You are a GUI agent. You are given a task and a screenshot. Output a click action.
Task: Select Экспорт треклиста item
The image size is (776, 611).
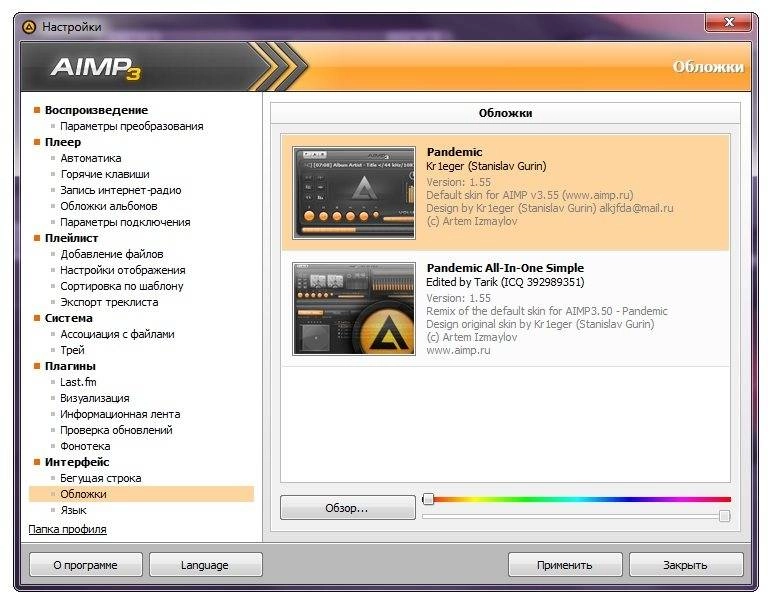click(109, 302)
